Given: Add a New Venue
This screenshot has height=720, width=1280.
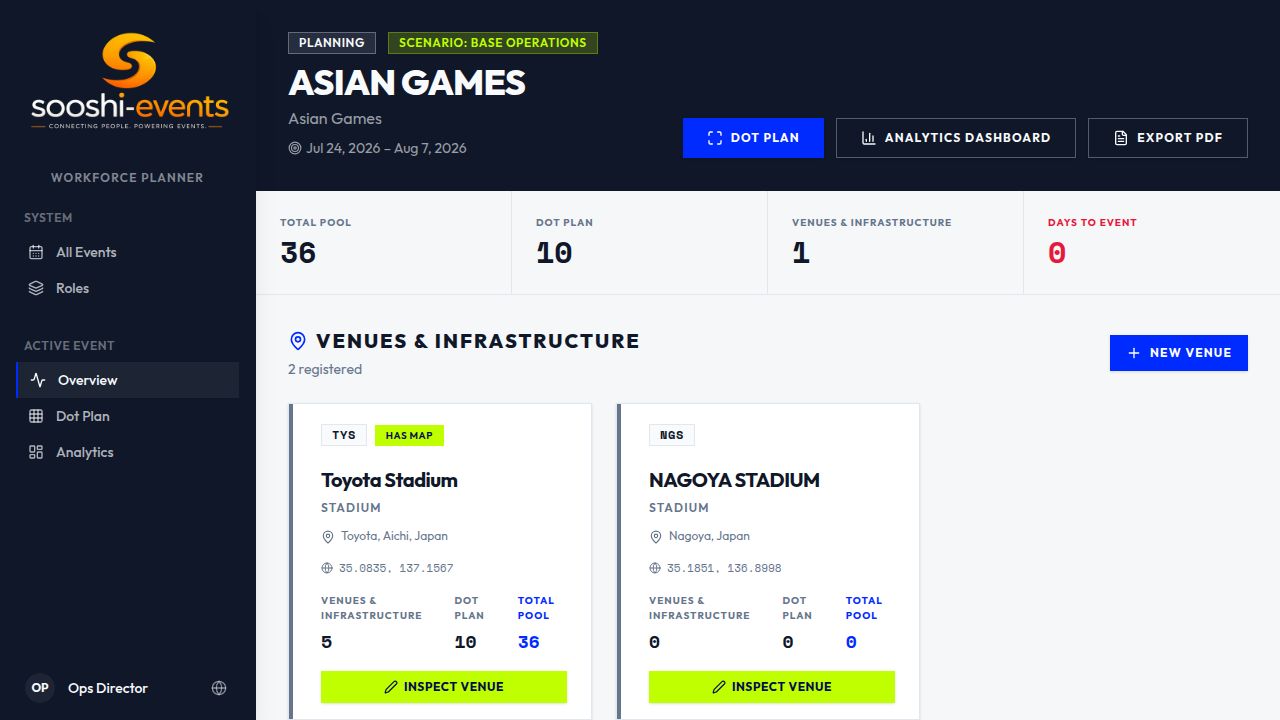Looking at the screenshot, I should [1179, 353].
